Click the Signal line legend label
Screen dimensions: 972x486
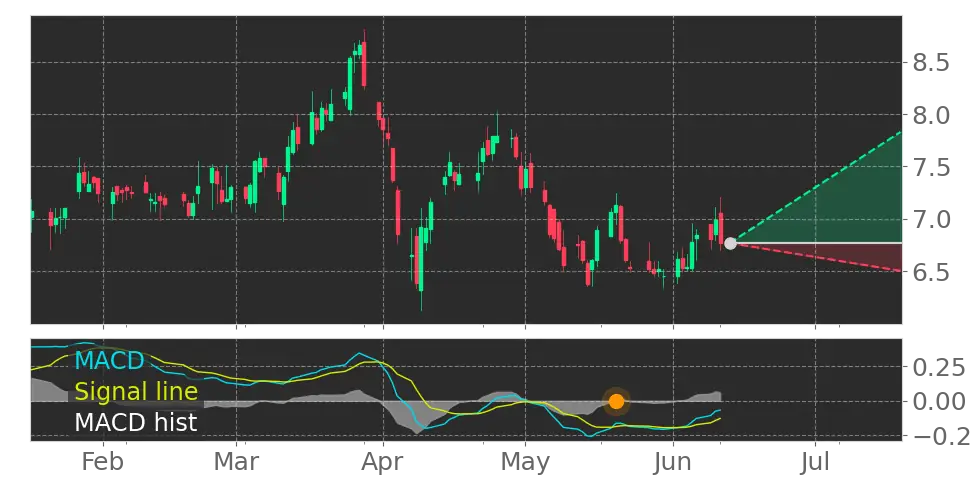pos(136,391)
